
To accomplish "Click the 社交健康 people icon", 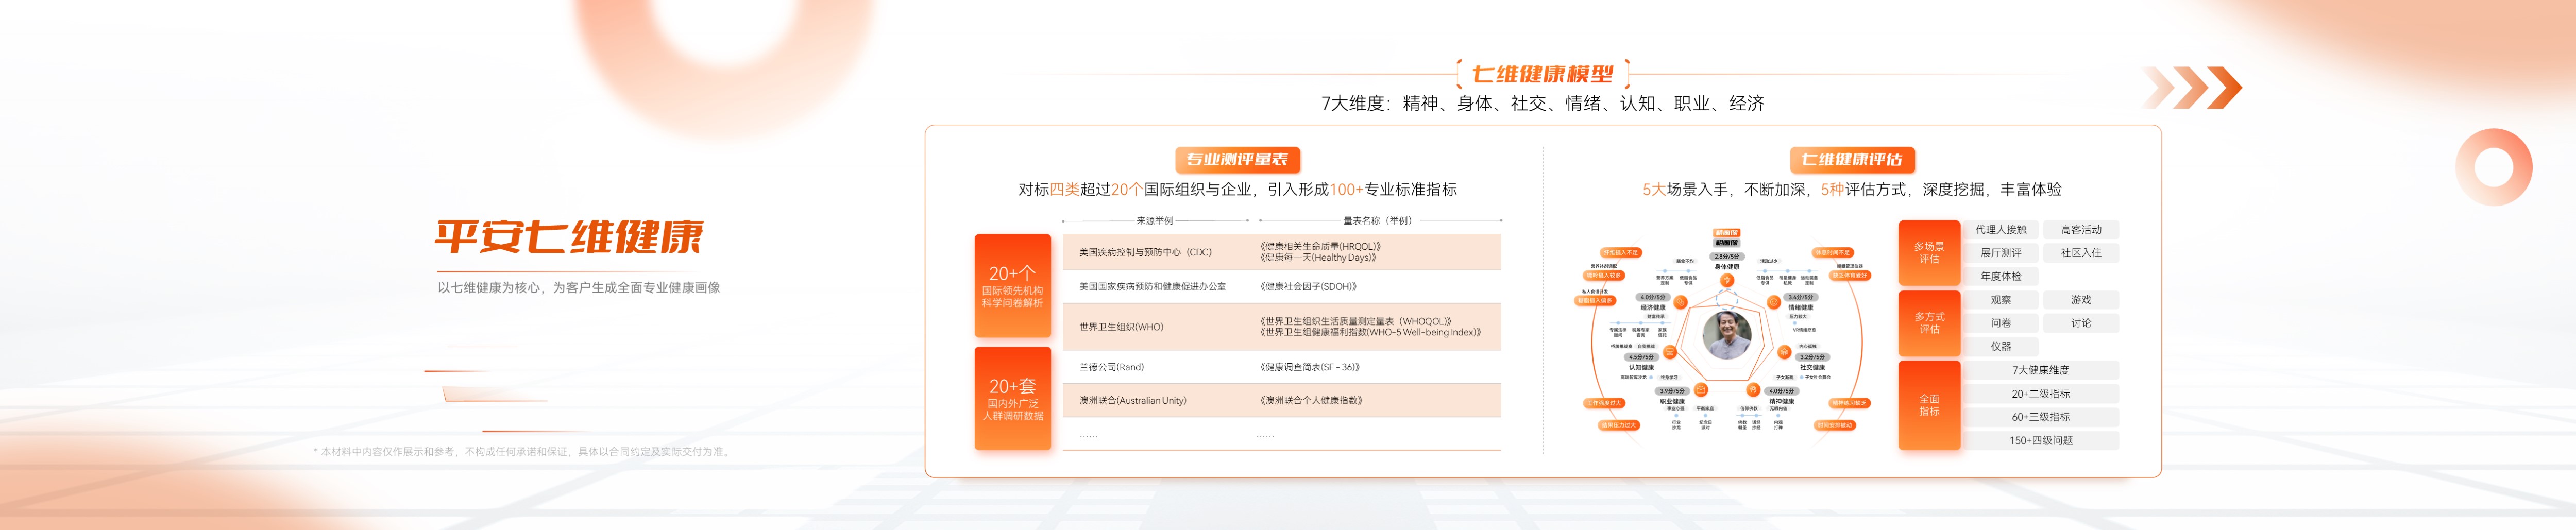I will point(1784,352).
